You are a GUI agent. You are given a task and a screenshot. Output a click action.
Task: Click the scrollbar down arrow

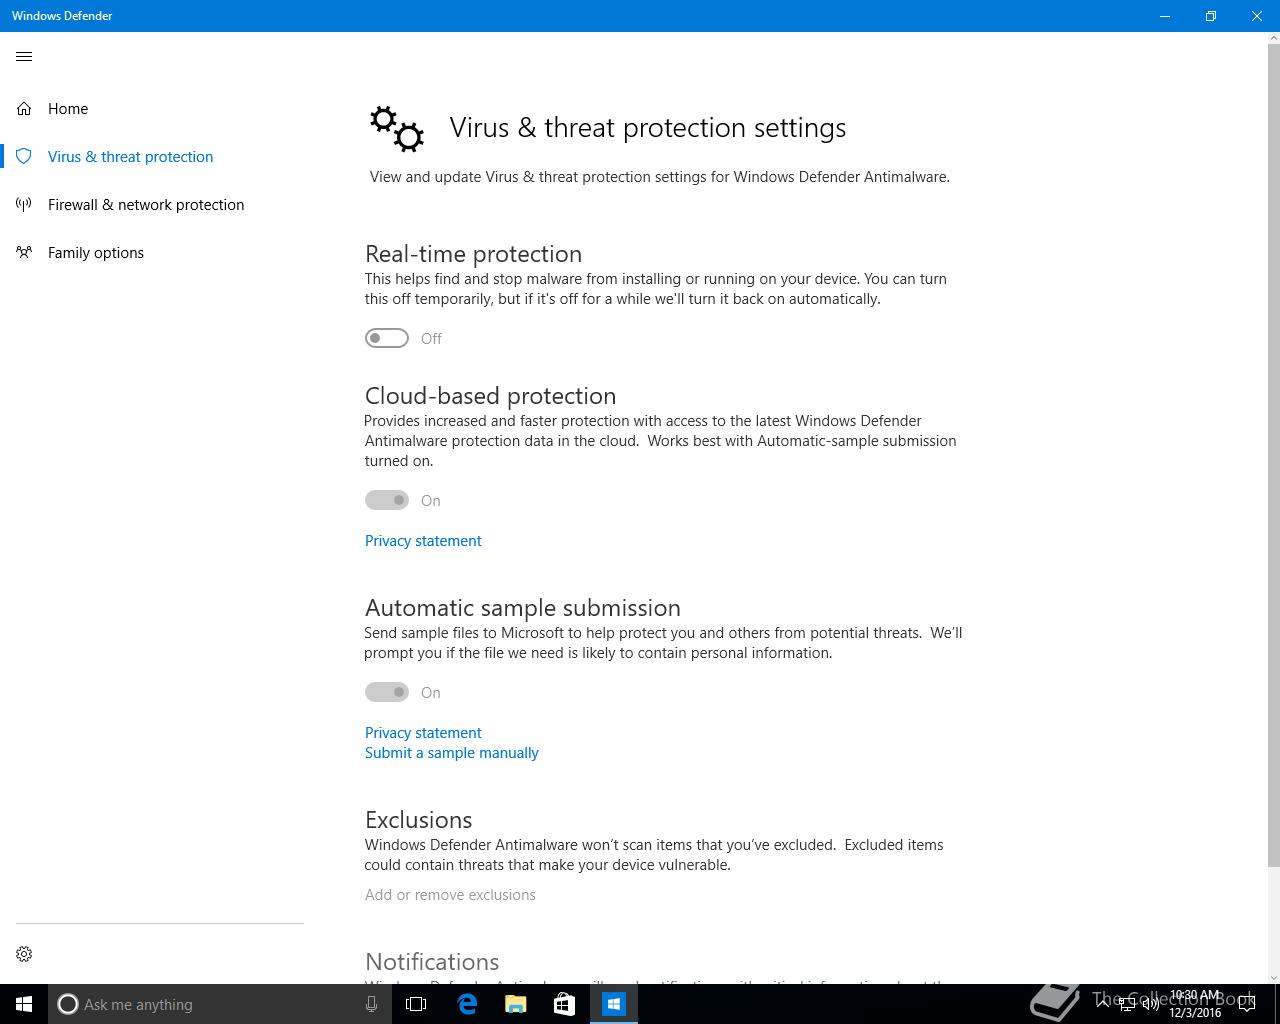1273,977
